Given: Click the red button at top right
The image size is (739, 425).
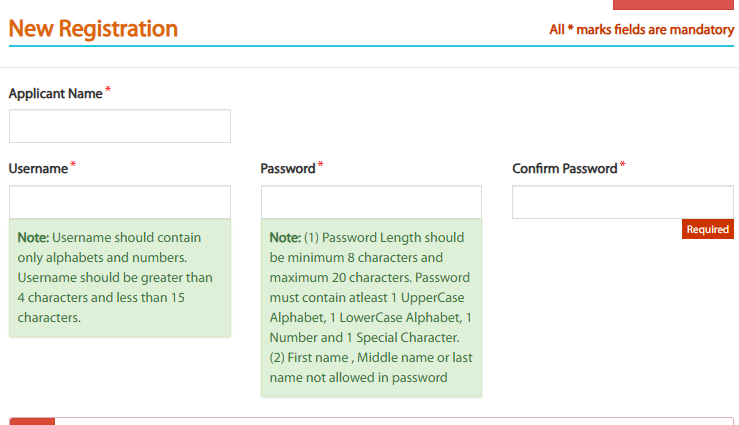Looking at the screenshot, I should pos(673,5).
